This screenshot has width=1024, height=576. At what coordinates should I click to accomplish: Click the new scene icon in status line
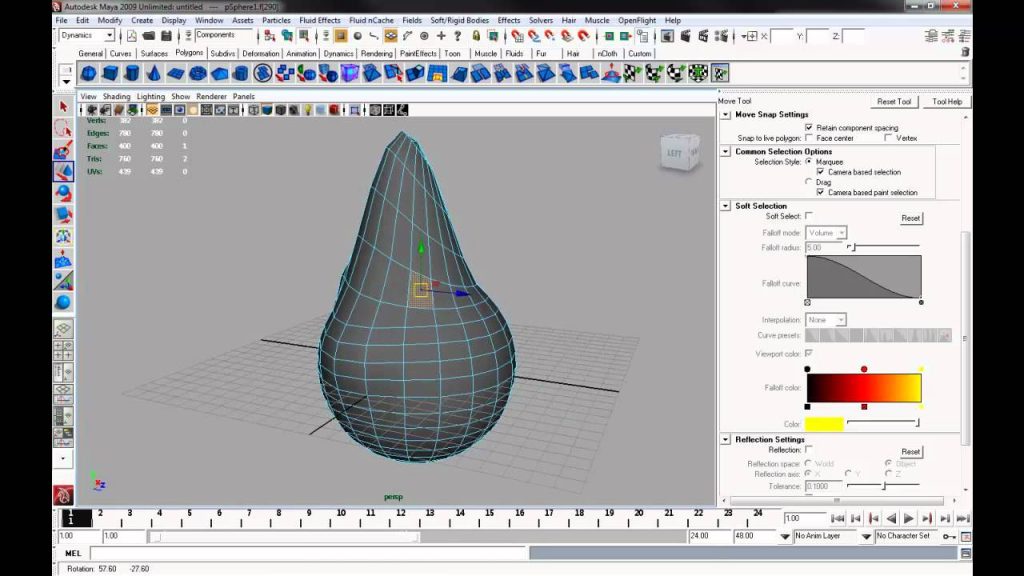132,36
